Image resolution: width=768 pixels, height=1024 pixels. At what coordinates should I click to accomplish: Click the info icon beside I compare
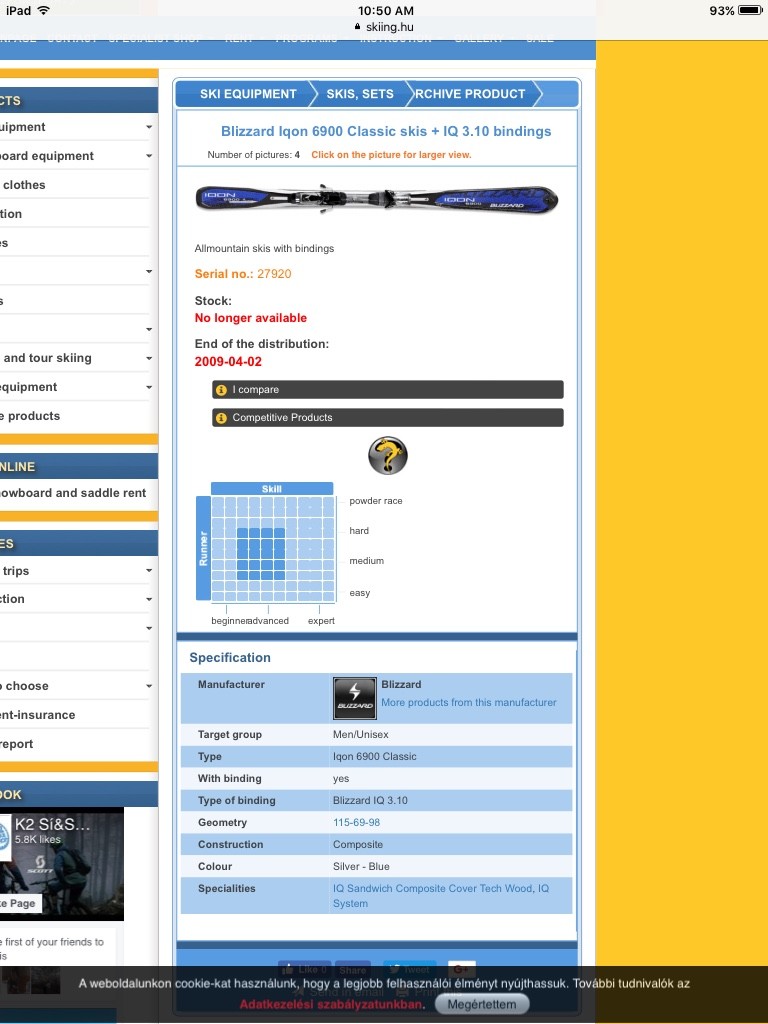coord(221,390)
